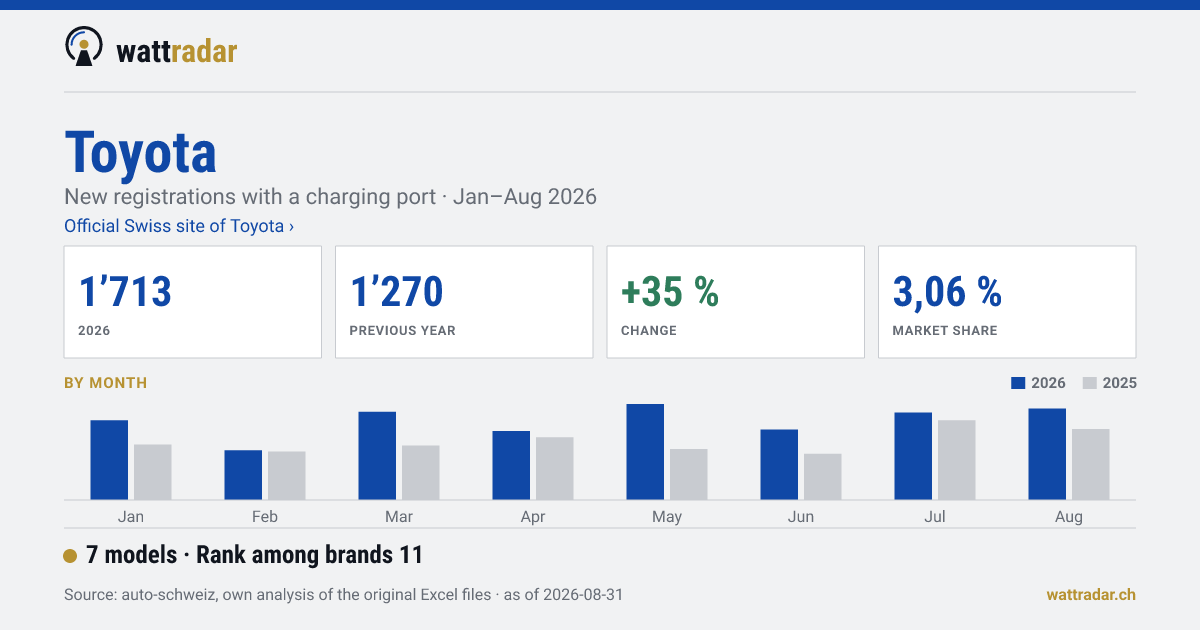The image size is (1200, 630).
Task: Click the BY MONTH section label
Action: click(x=106, y=383)
